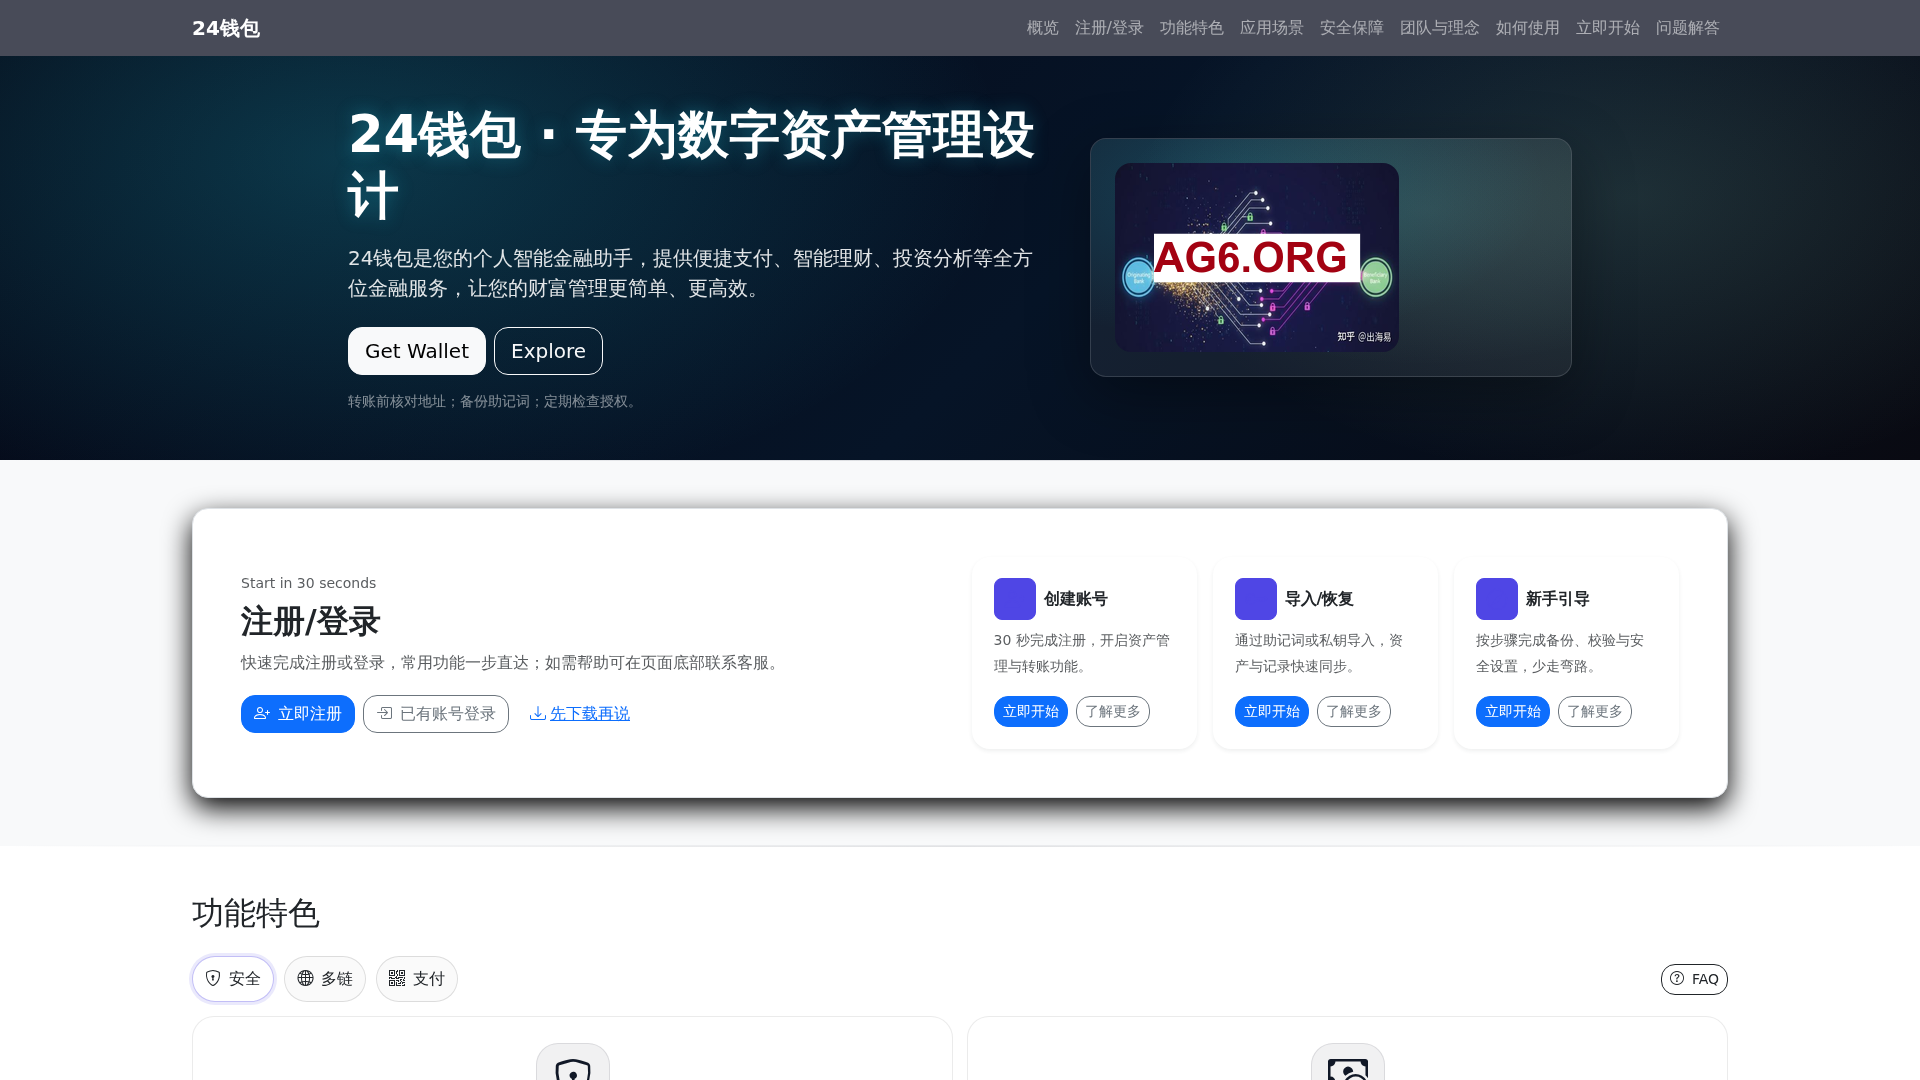Switch to the 多链 feature tab
This screenshot has width=1920, height=1080.
point(325,979)
